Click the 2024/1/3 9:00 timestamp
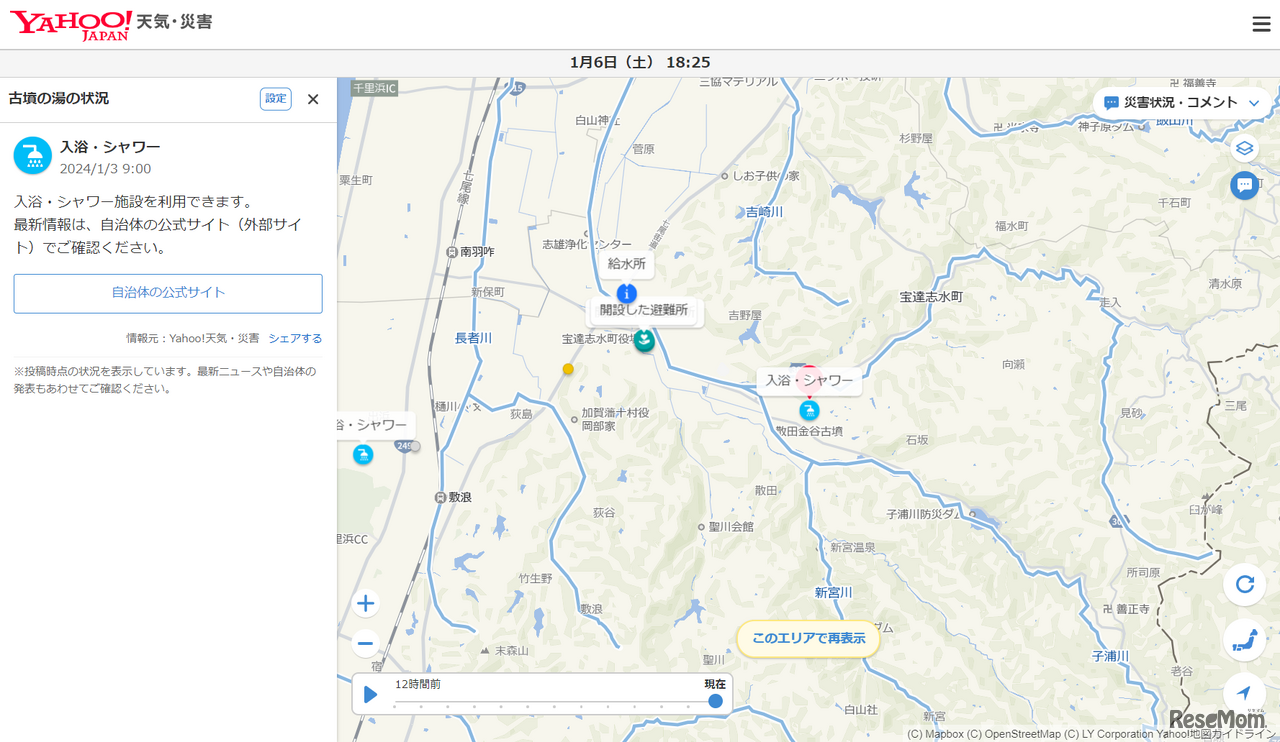This screenshot has width=1280, height=742. 106,168
